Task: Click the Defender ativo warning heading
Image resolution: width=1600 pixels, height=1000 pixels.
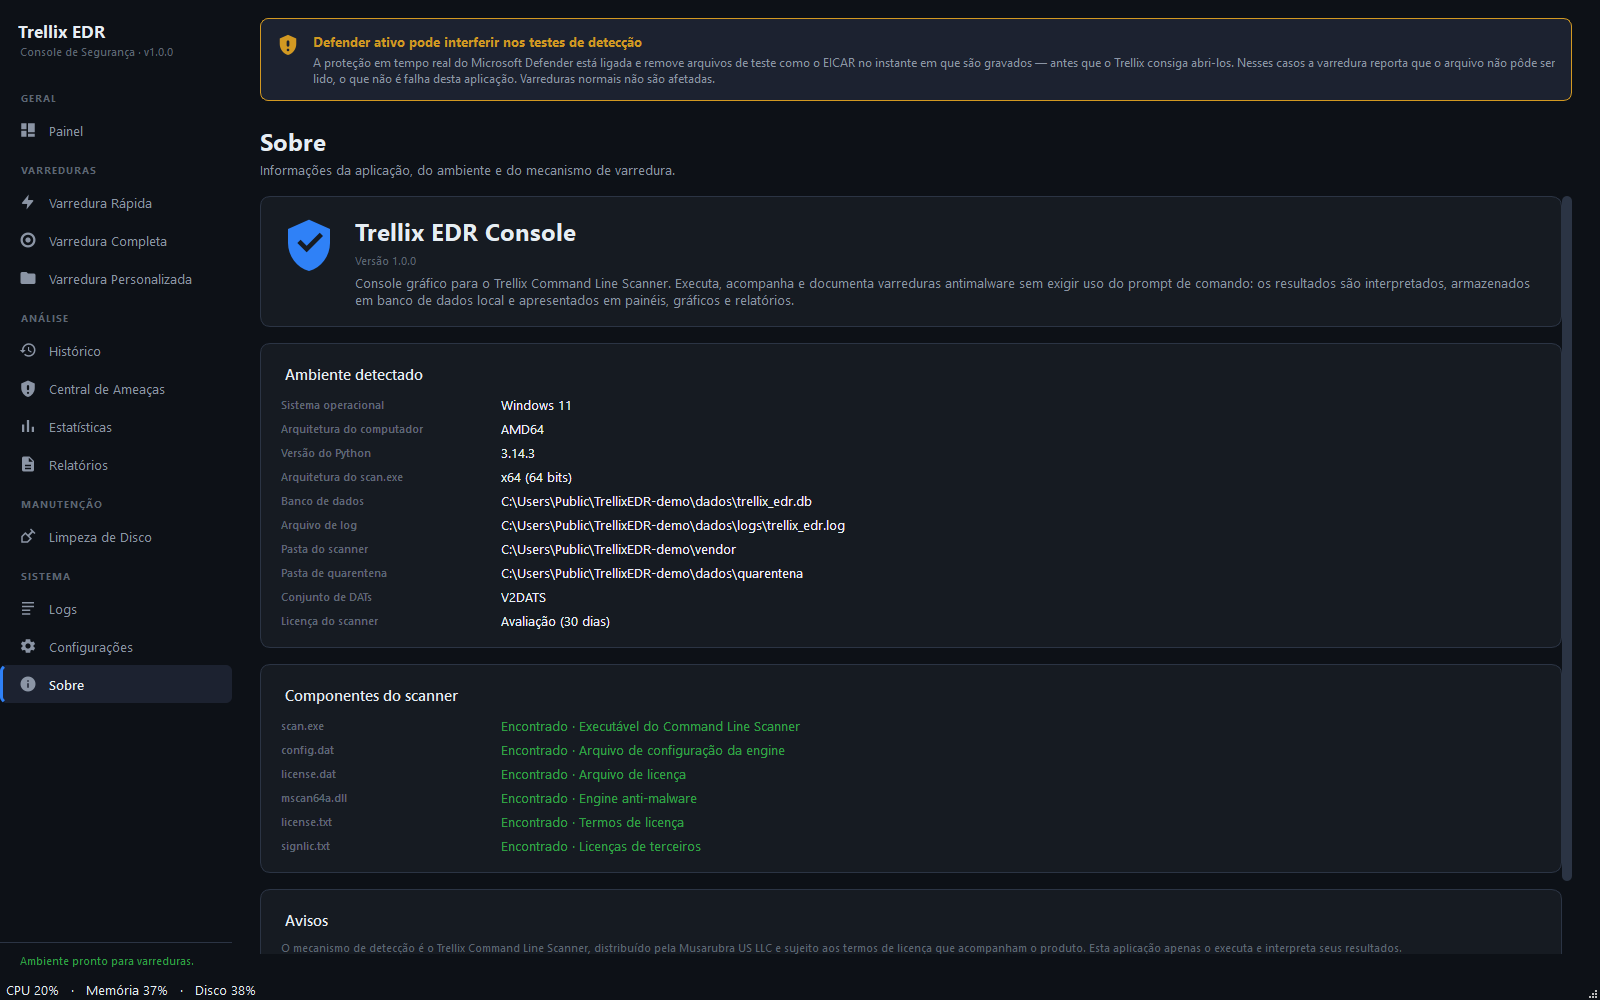Action: pos(477,42)
